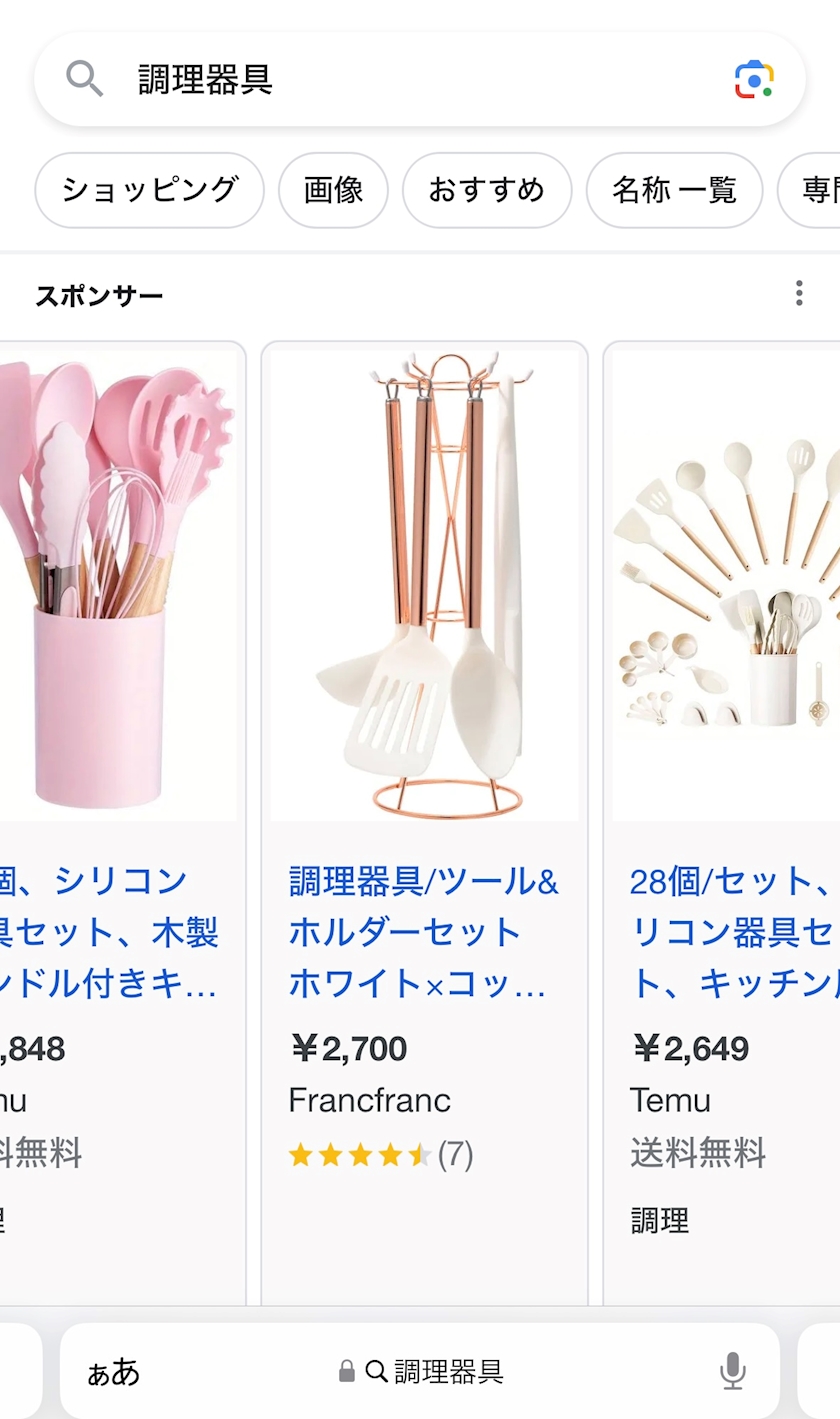Tap the magnifier search icon
This screenshot has width=840, height=1419.
point(85,78)
